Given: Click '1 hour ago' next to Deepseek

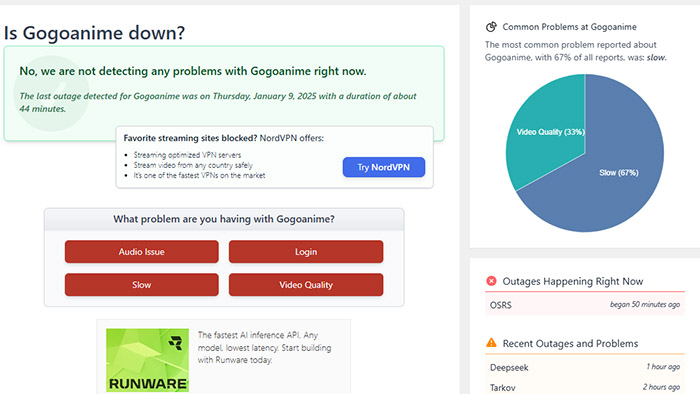Looking at the screenshot, I should pos(663,367).
